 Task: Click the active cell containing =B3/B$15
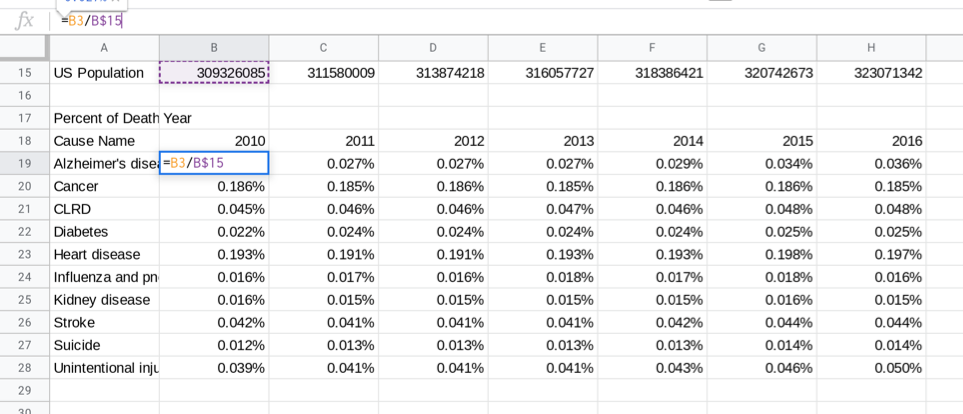[214, 163]
